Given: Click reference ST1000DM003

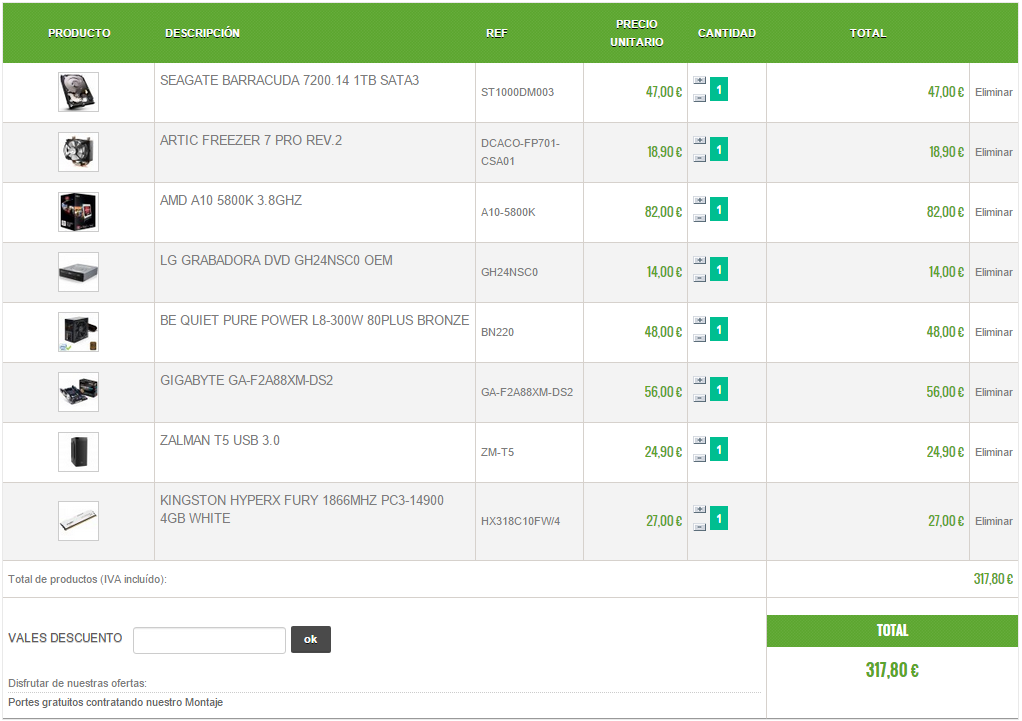Looking at the screenshot, I should (x=518, y=93).
